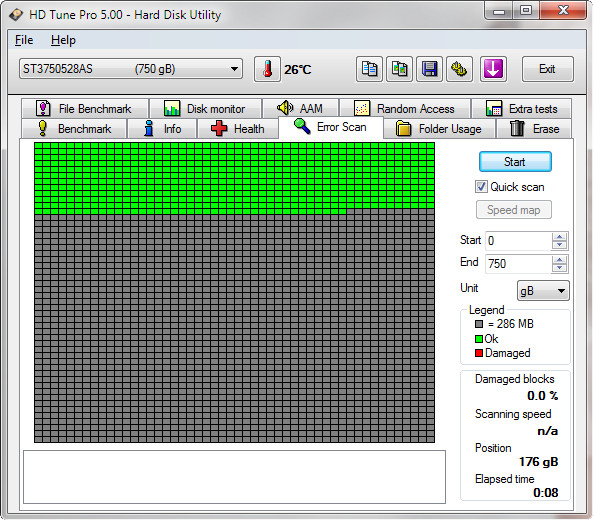Viewport: 594px width, 521px height.
Task: Copy info to clipboard icon
Action: click(x=369, y=69)
